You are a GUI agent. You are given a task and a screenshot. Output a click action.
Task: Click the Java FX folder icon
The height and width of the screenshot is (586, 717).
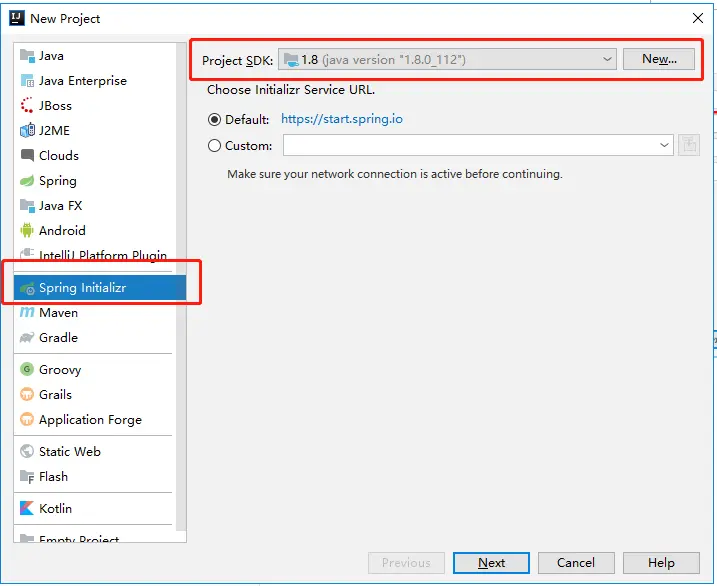pyautogui.click(x=27, y=206)
